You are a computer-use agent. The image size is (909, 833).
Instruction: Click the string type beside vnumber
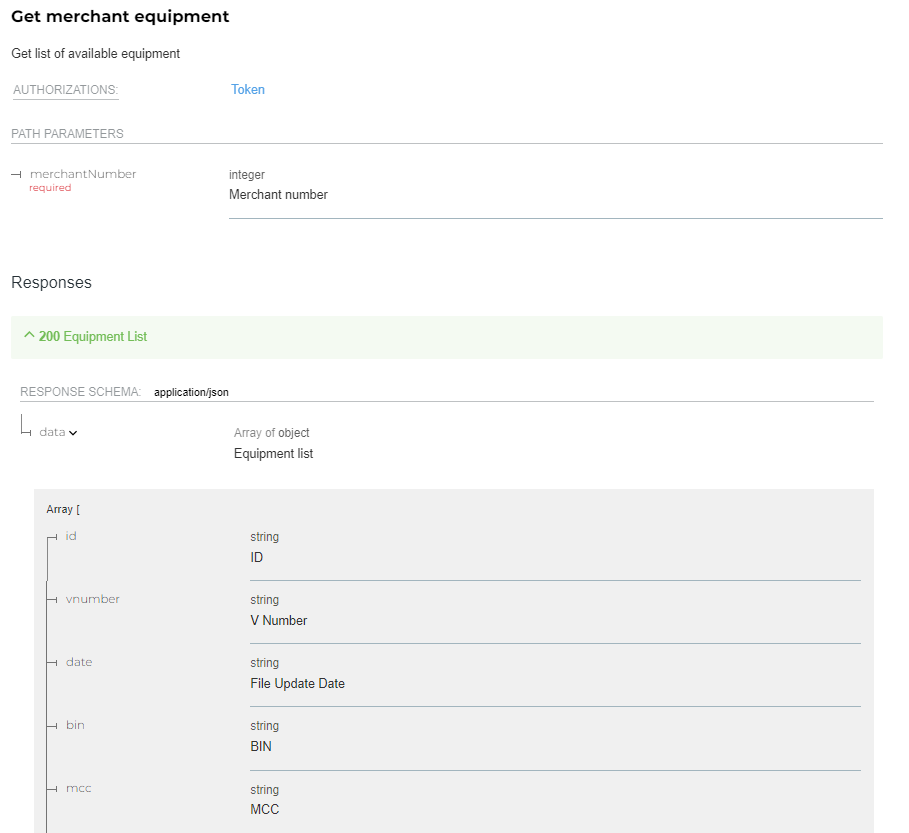(264, 599)
